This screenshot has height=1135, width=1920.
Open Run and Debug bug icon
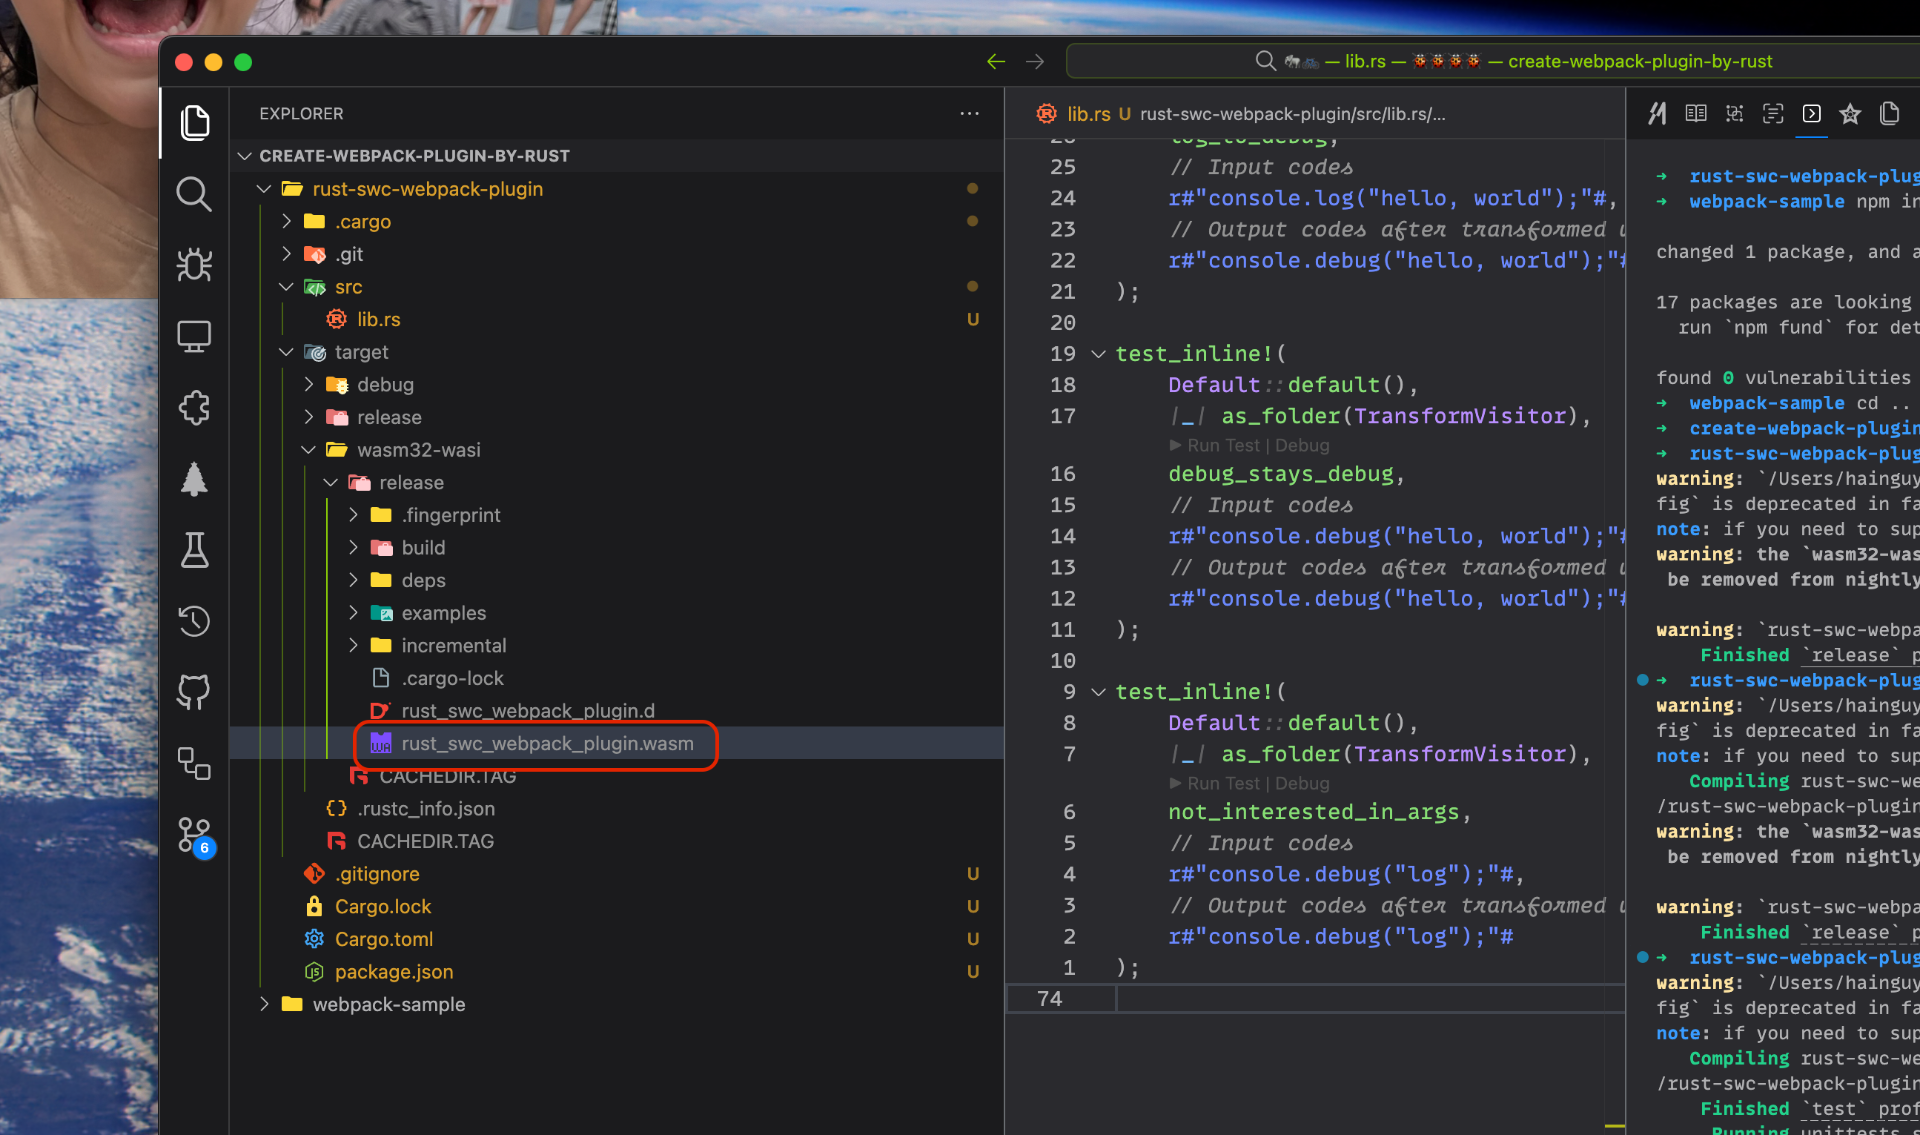point(194,265)
